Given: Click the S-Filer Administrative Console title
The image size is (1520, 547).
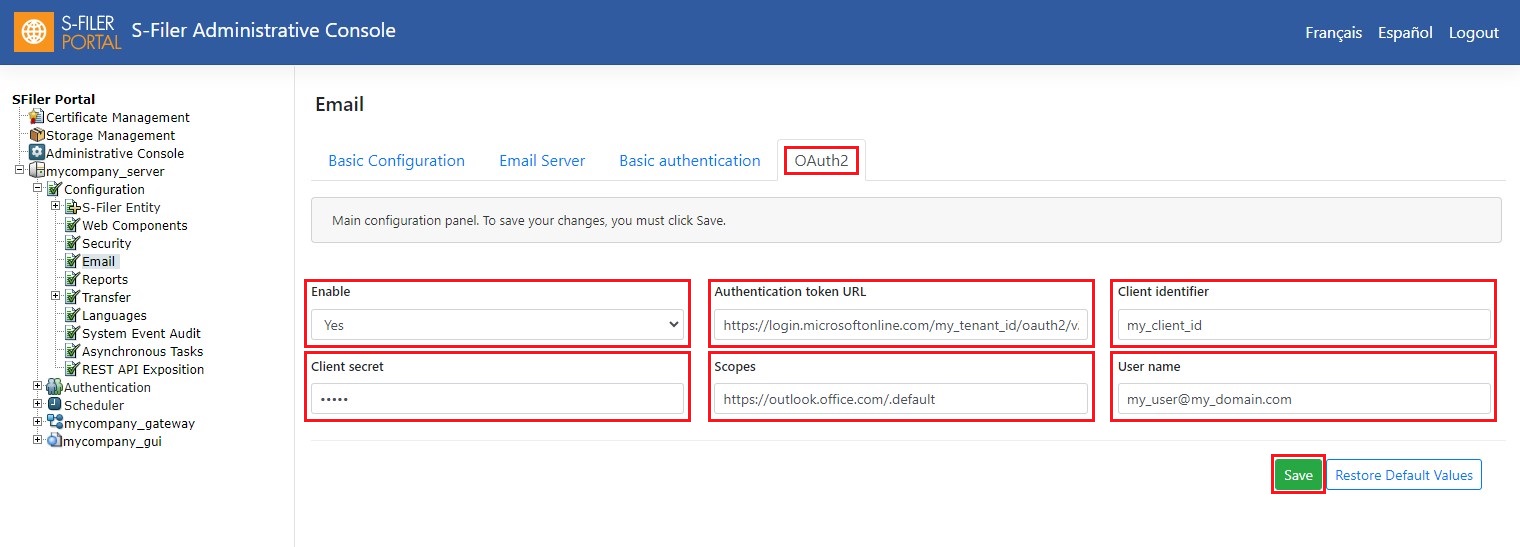Looking at the screenshot, I should point(264,30).
